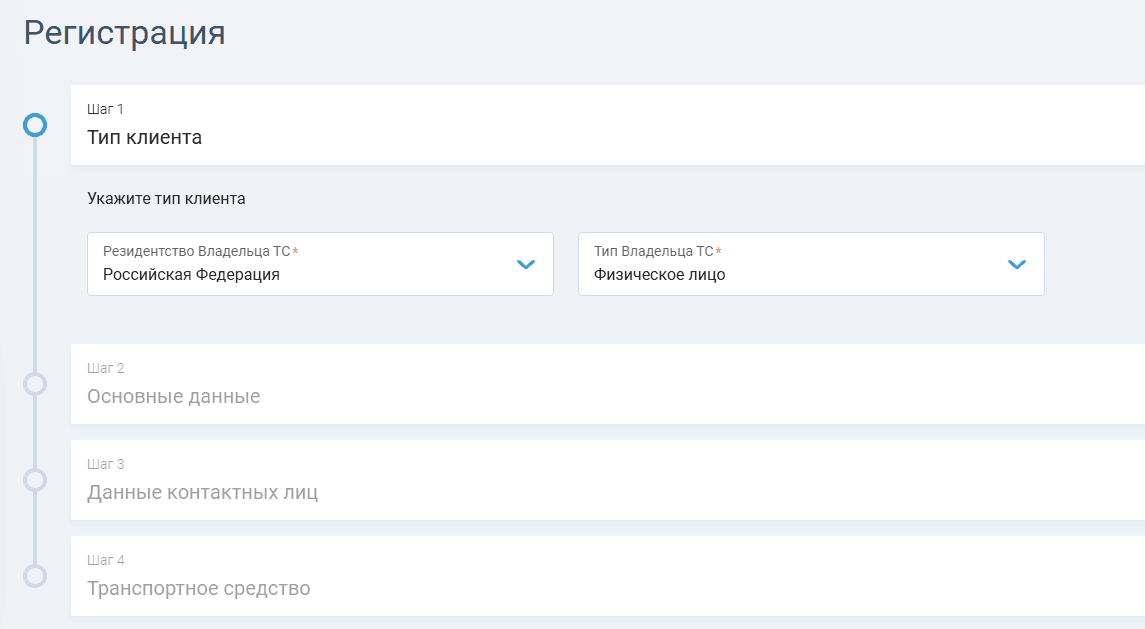Click the Step 3 circle marker
Viewport: 1145px width, 629px height.
[35, 480]
